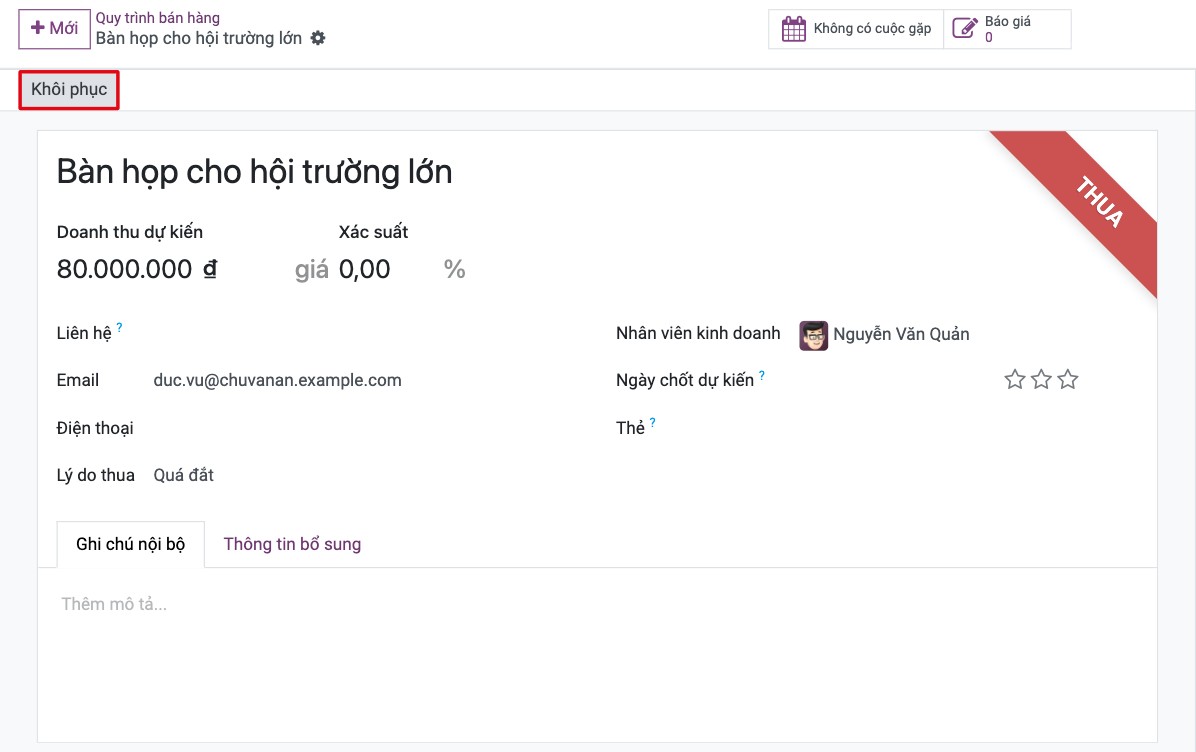Image resolution: width=1196 pixels, height=752 pixels.
Task: Click the quotation pencil-edit icon
Action: click(x=965, y=29)
